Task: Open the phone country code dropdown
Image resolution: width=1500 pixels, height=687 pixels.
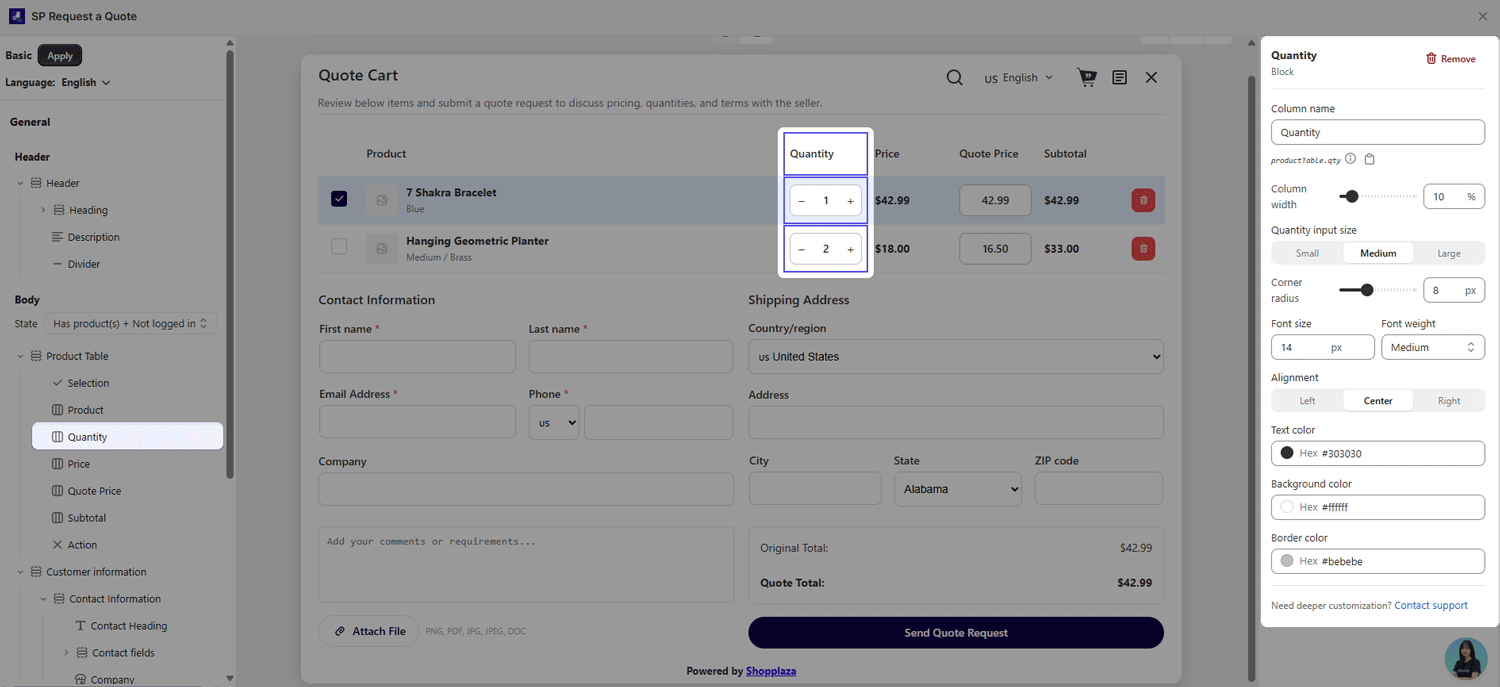Action: pos(554,422)
